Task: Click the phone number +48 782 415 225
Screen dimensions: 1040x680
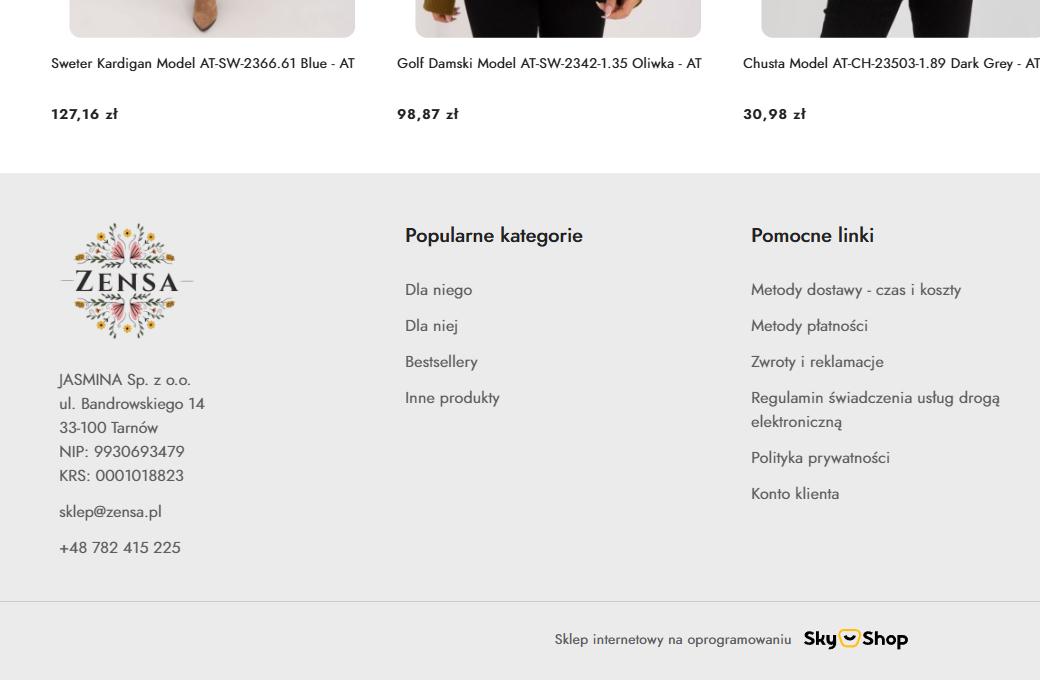Action: tap(120, 548)
